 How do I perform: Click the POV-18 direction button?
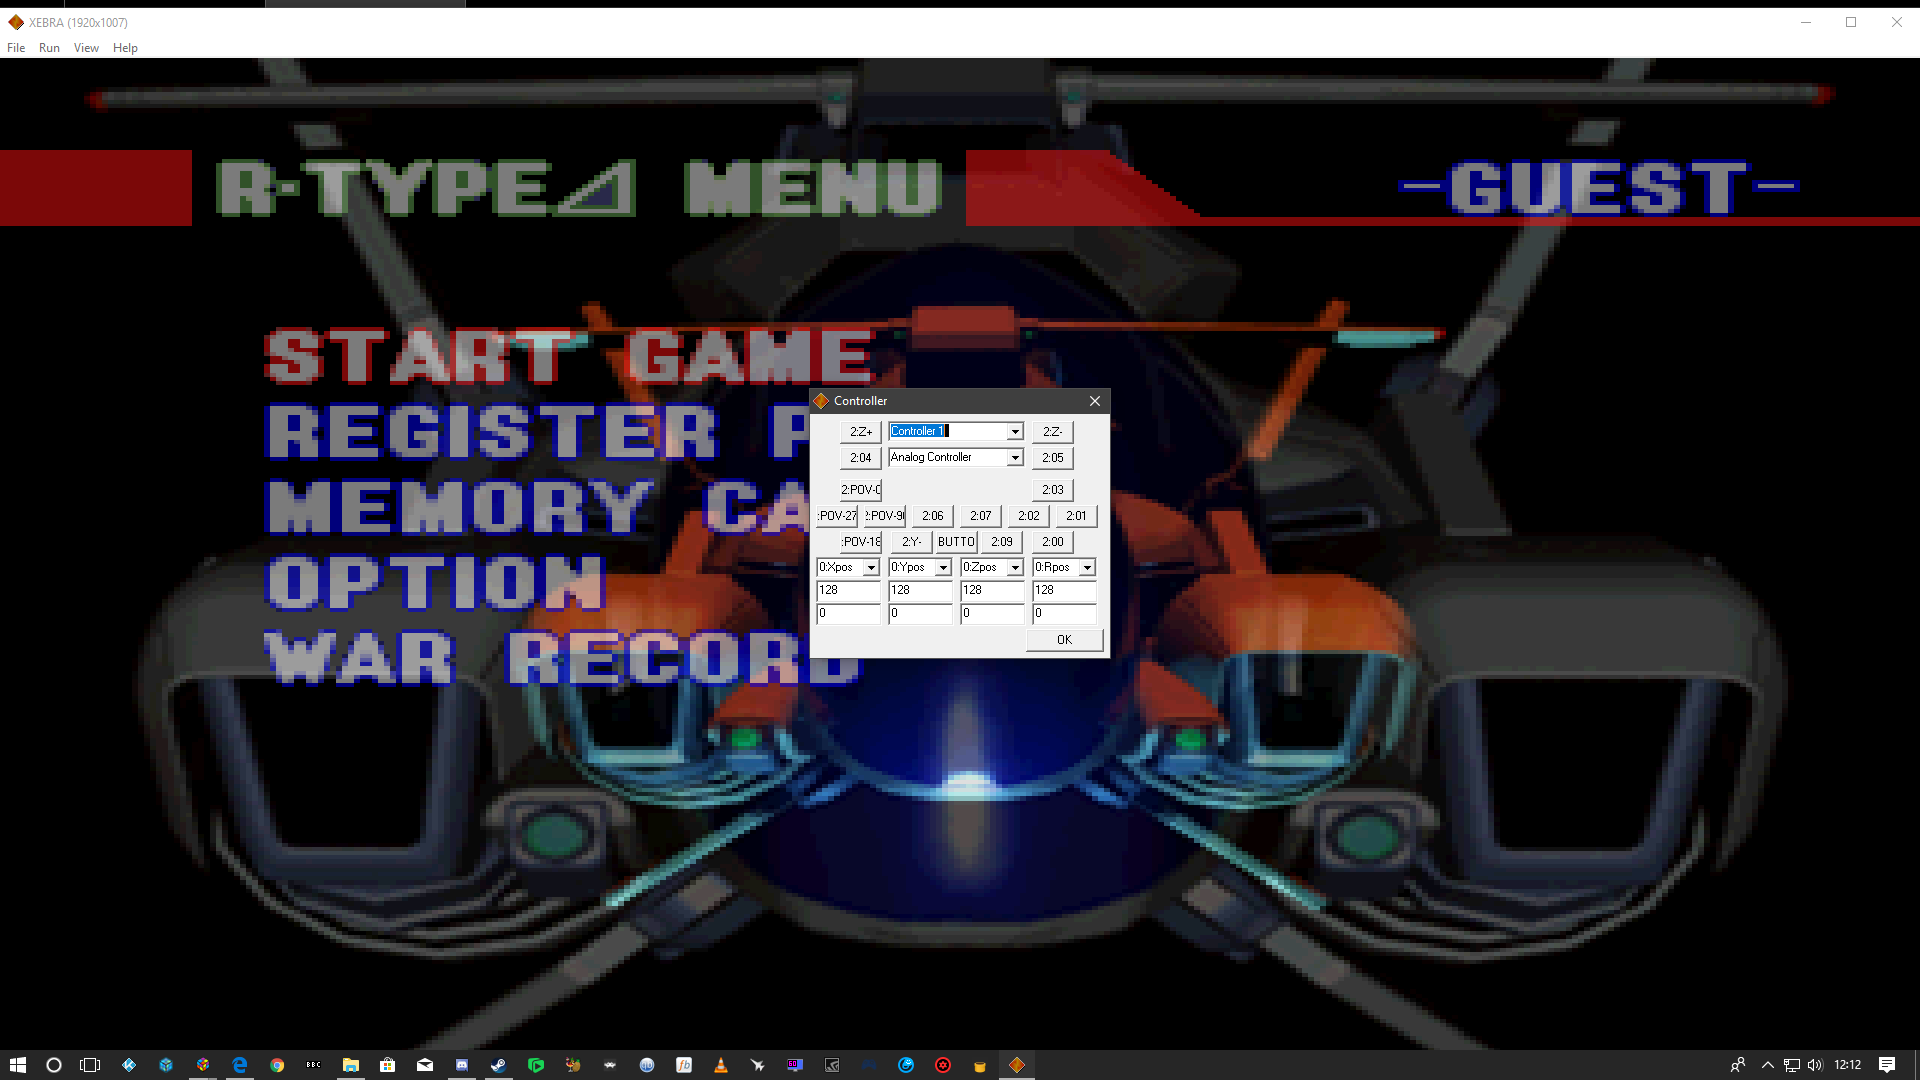click(860, 542)
